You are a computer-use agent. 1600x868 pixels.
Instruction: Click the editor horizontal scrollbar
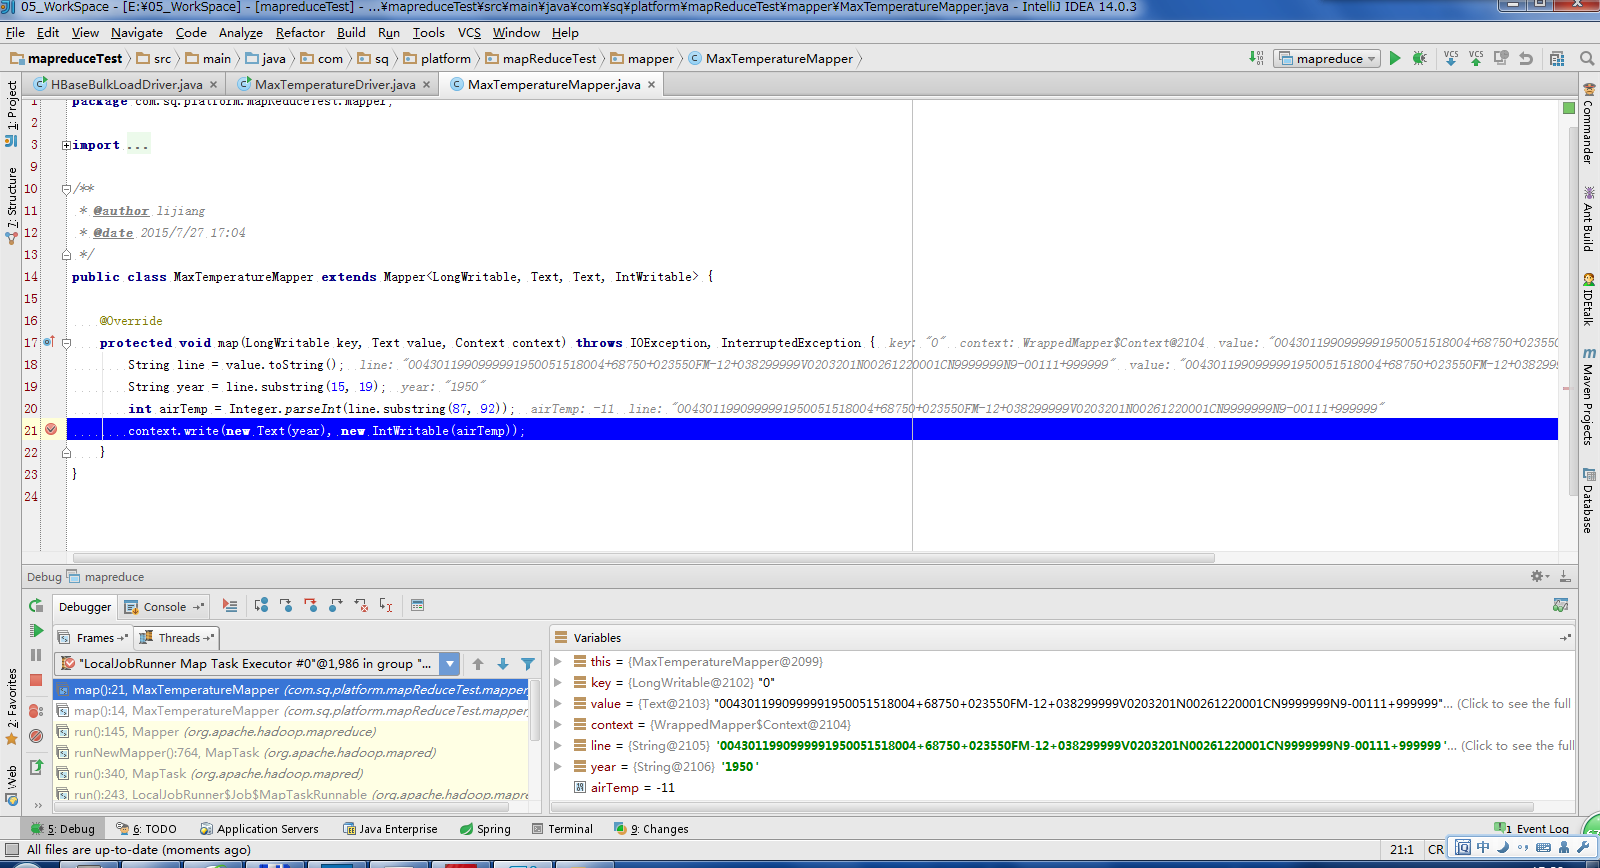[644, 558]
